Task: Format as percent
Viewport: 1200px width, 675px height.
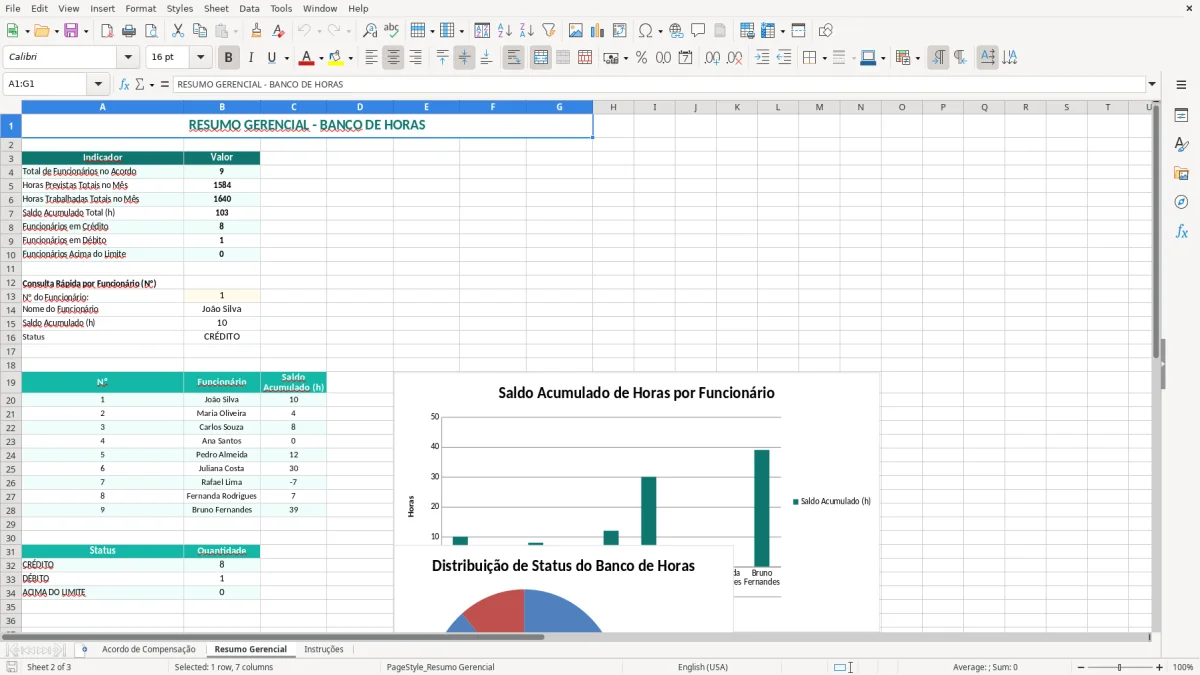Action: (x=641, y=58)
